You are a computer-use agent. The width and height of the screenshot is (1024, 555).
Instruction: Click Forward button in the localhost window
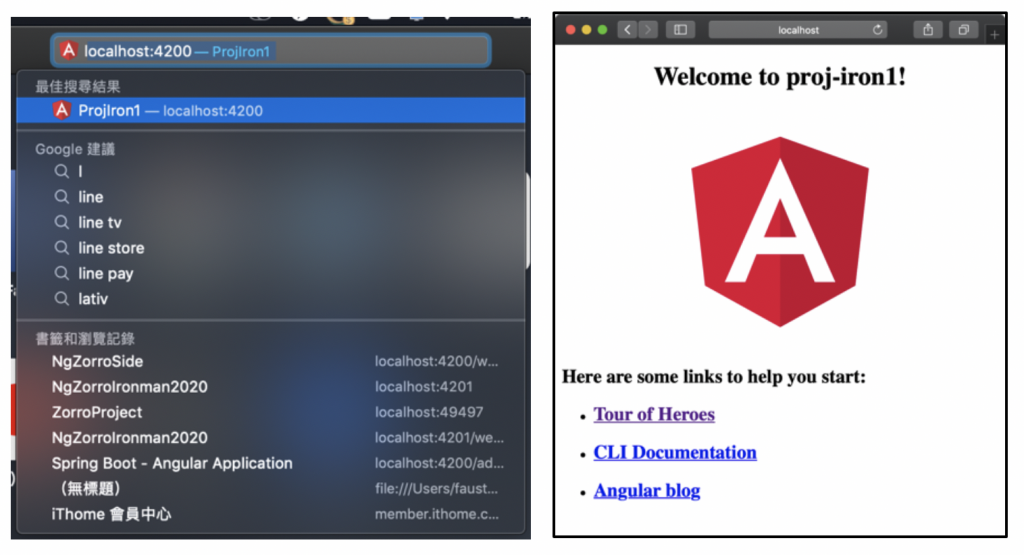coord(648,29)
